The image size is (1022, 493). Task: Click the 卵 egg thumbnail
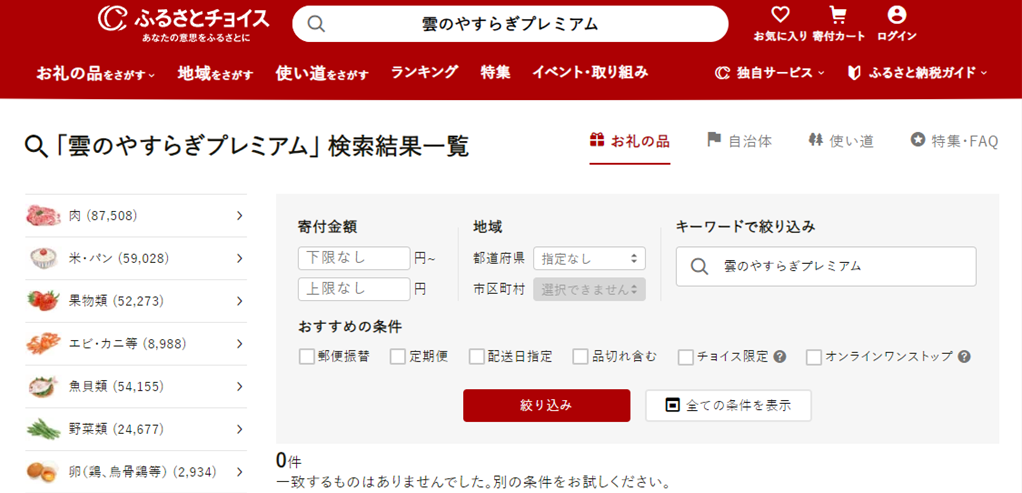tap(44, 471)
